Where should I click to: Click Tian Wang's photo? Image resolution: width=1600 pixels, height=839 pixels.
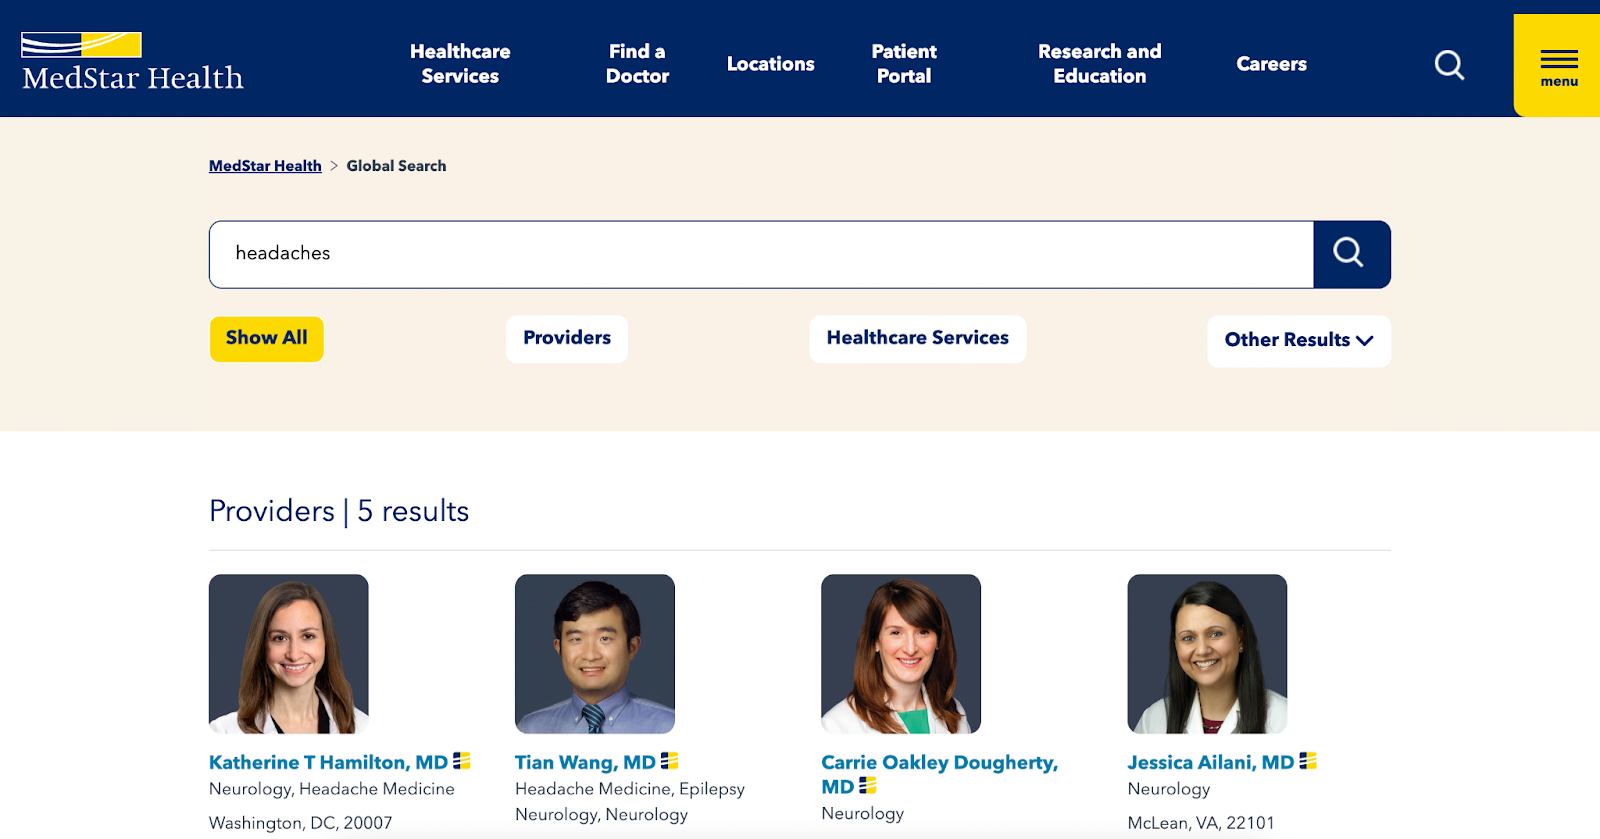point(595,654)
